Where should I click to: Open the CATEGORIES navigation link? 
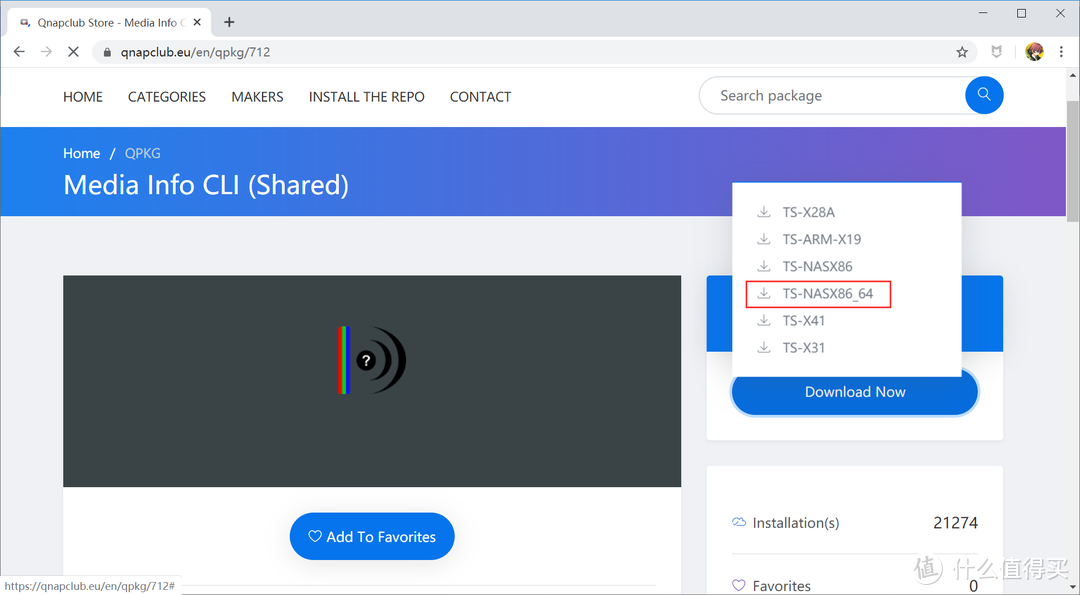tap(167, 96)
